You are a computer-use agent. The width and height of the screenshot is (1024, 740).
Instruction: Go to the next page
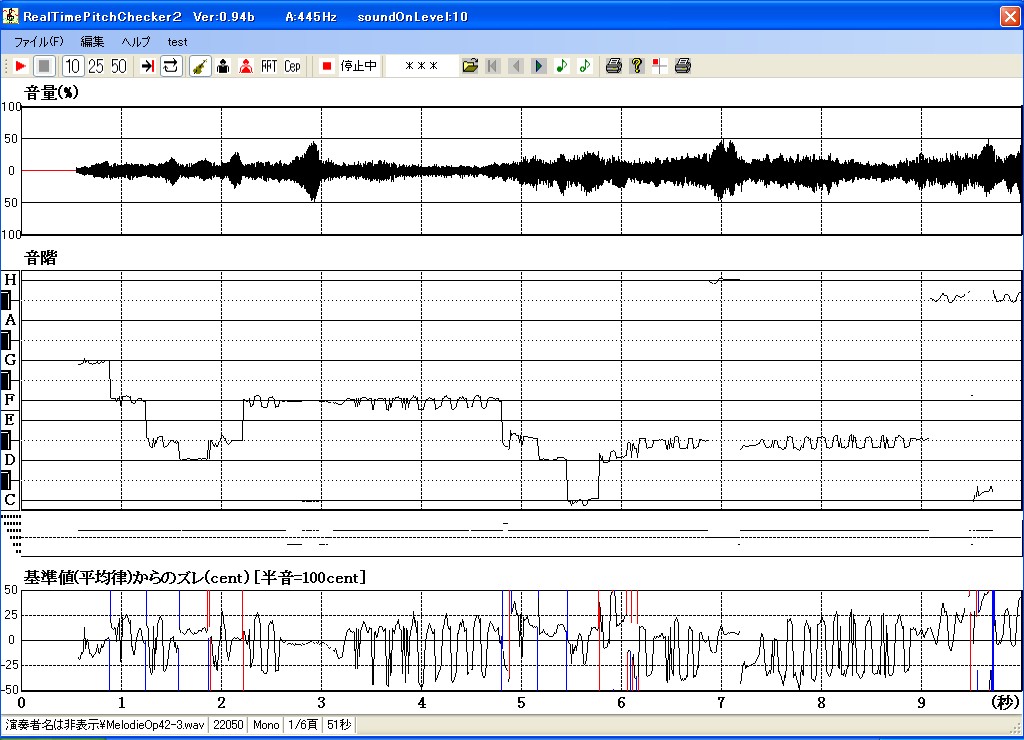pos(538,66)
